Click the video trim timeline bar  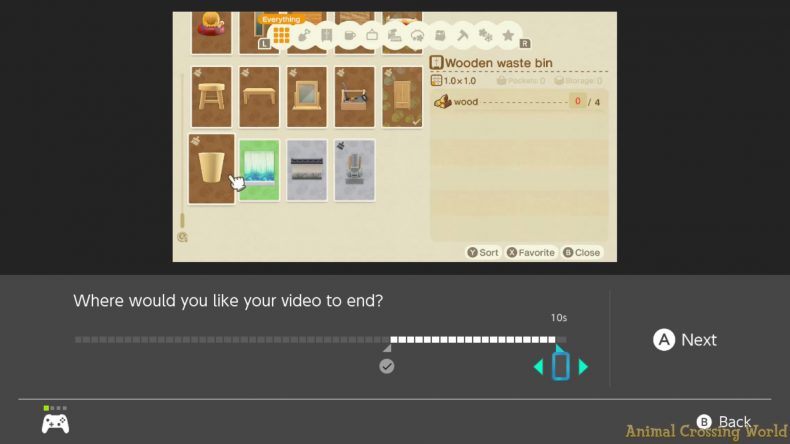(321, 340)
